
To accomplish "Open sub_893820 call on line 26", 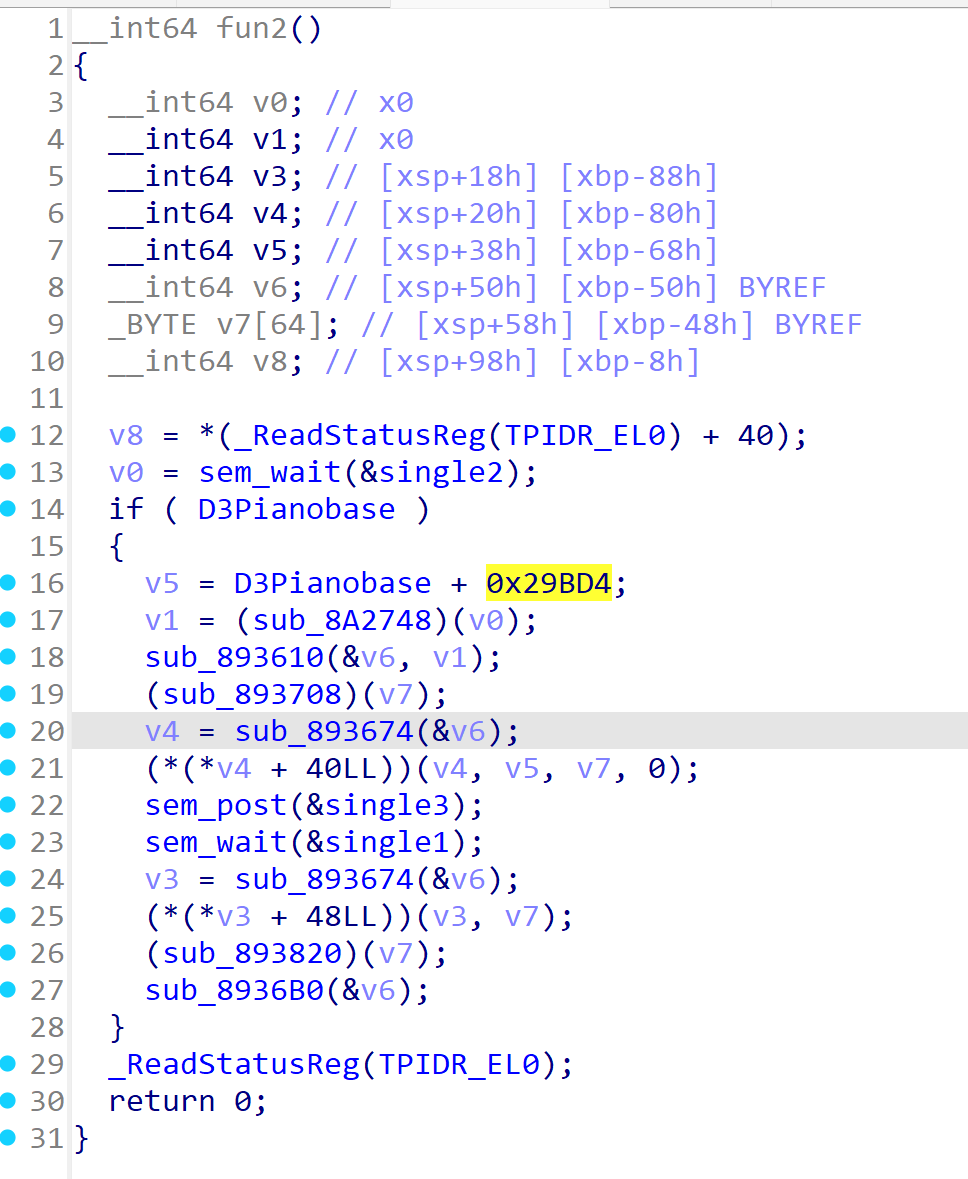I will [255, 953].
